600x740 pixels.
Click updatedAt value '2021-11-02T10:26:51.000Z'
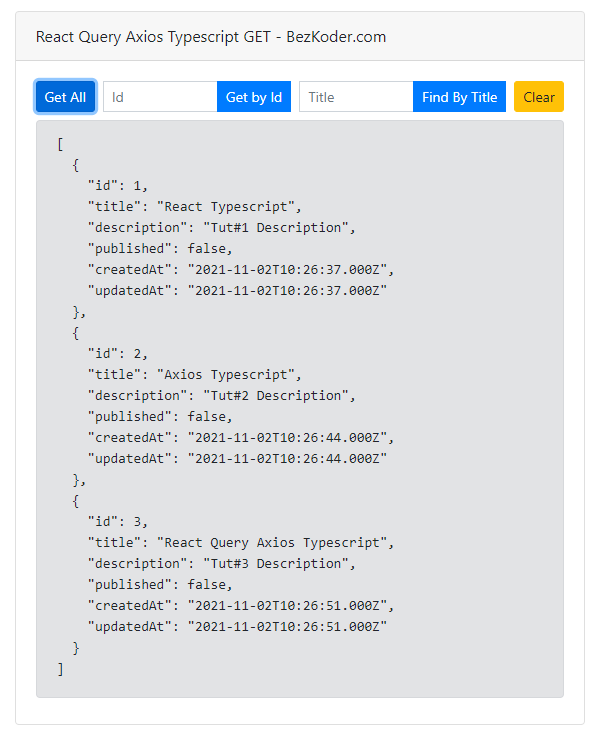pos(287,627)
